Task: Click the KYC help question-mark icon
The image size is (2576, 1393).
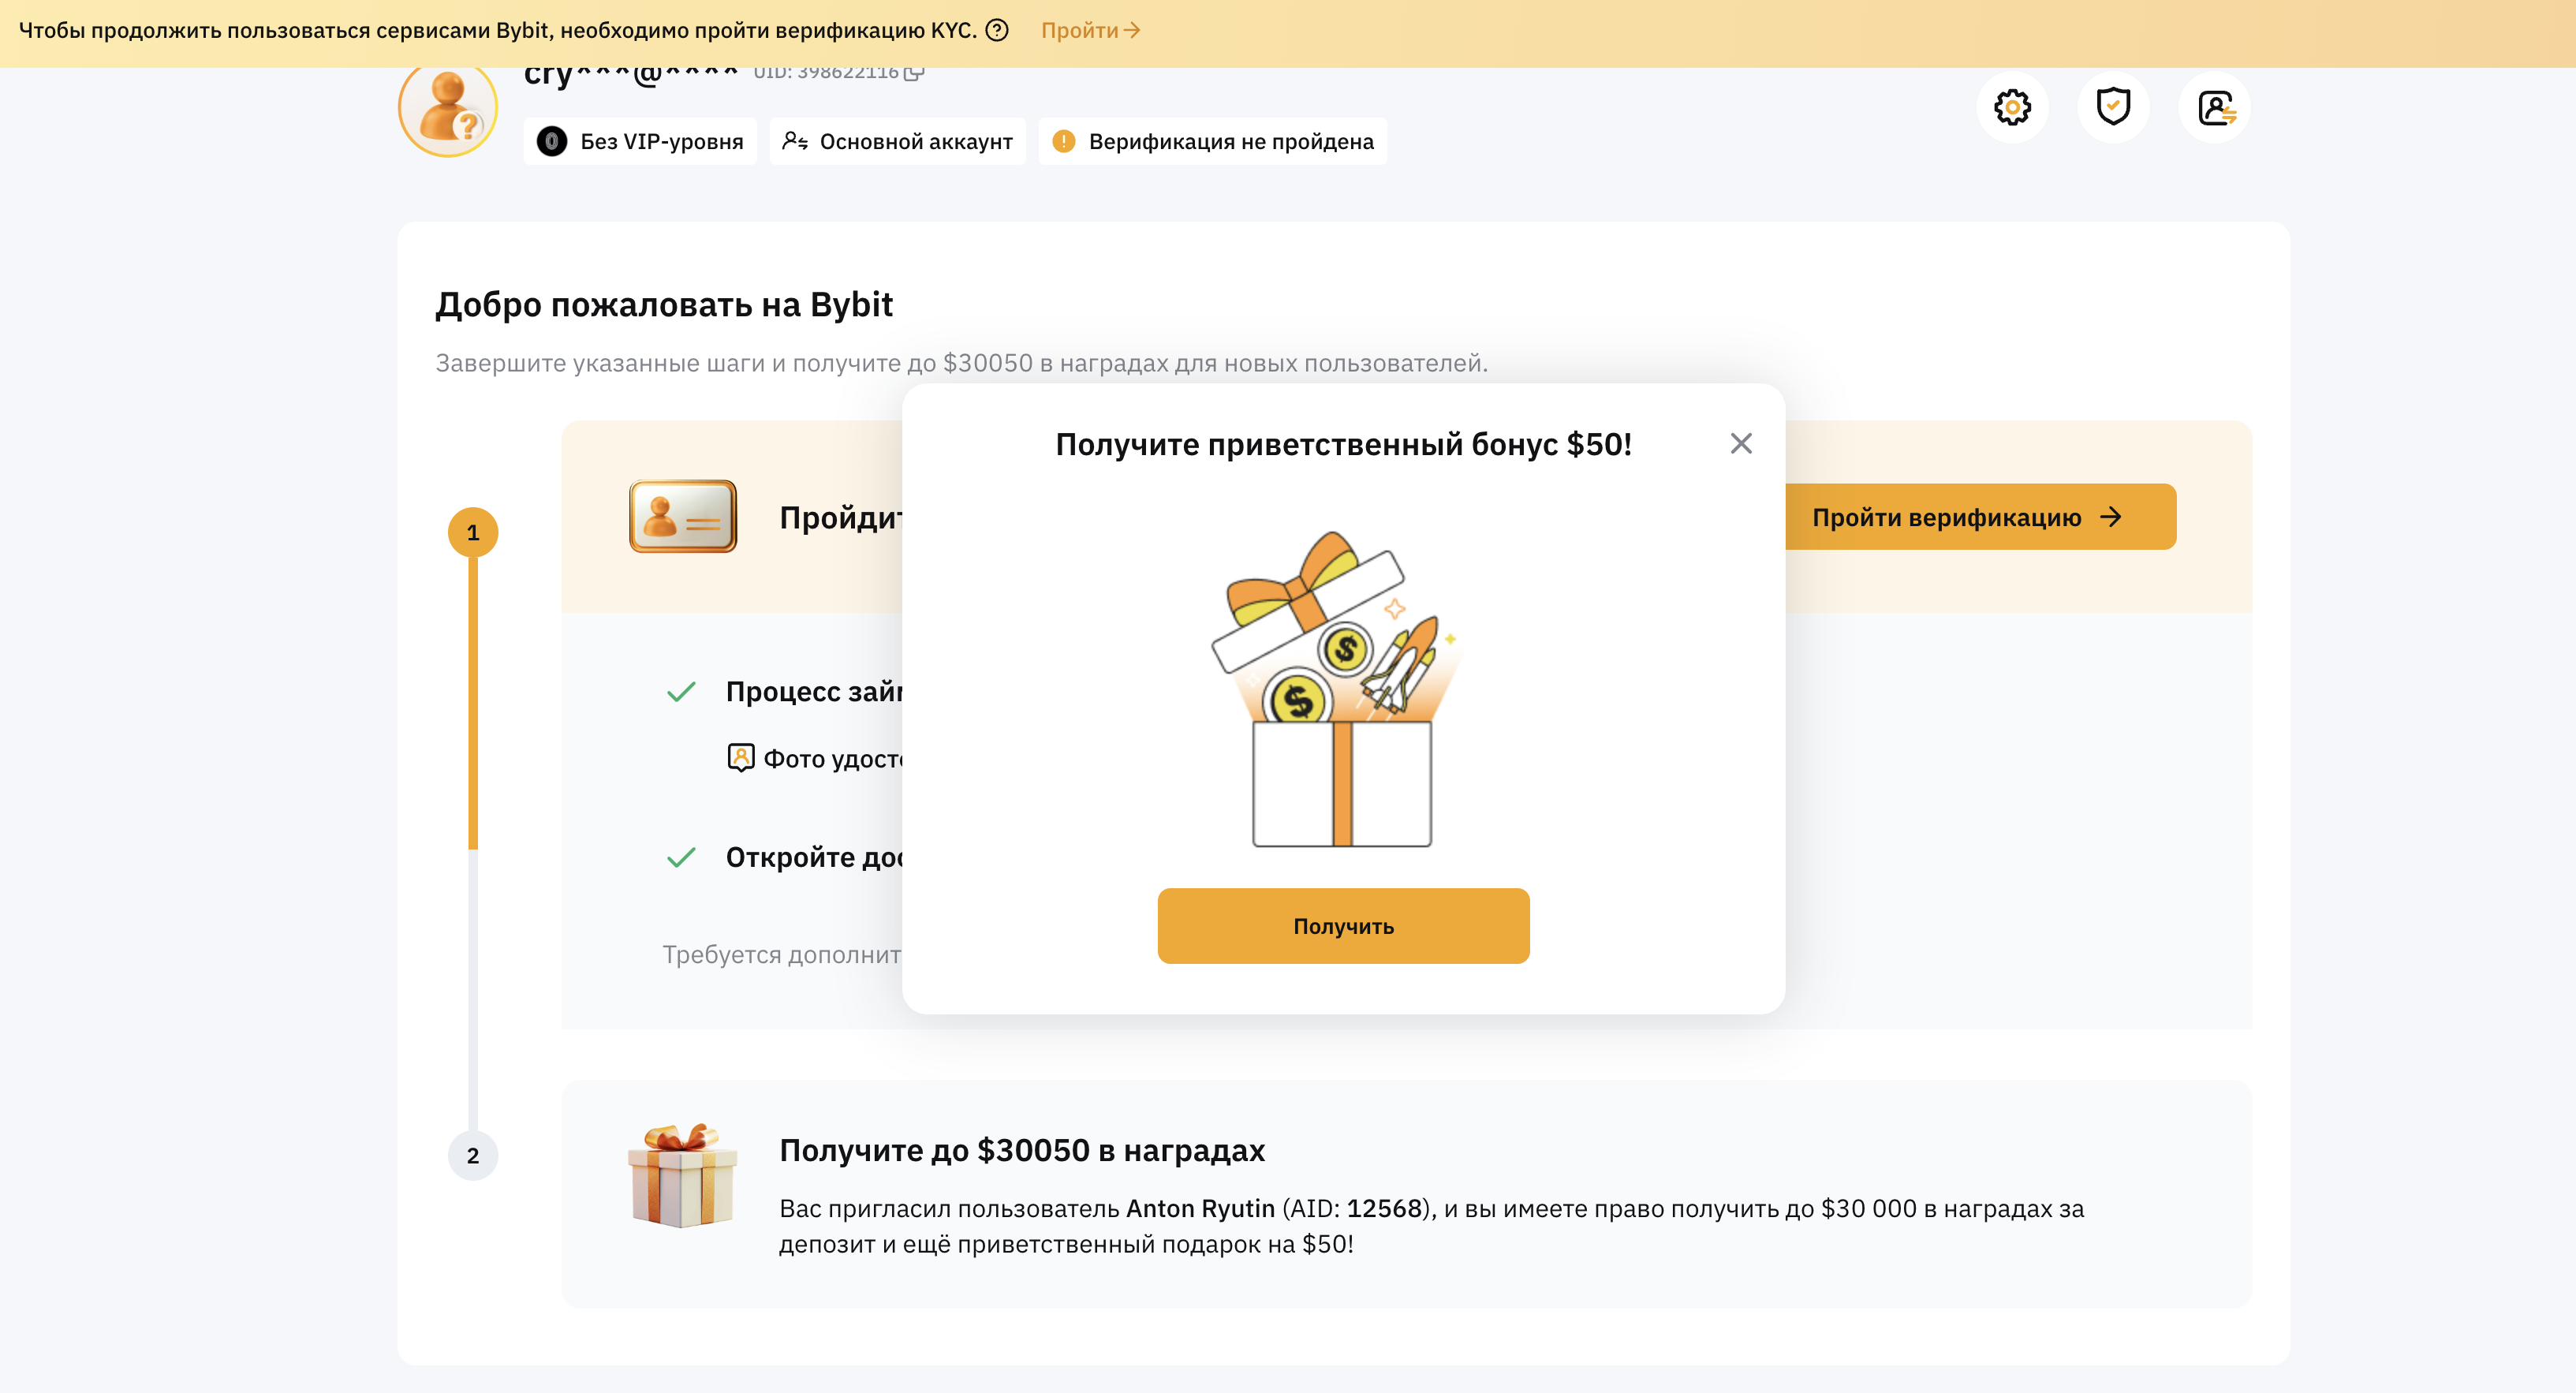Action: [x=997, y=30]
